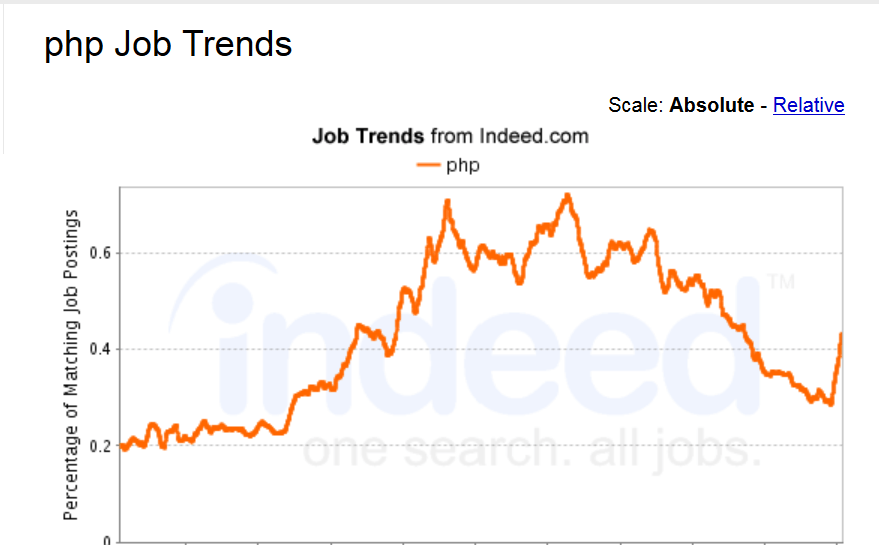Click the vertical "Percentage of Matching Job Postings" label
The image size is (879, 545).
(x=71, y=365)
